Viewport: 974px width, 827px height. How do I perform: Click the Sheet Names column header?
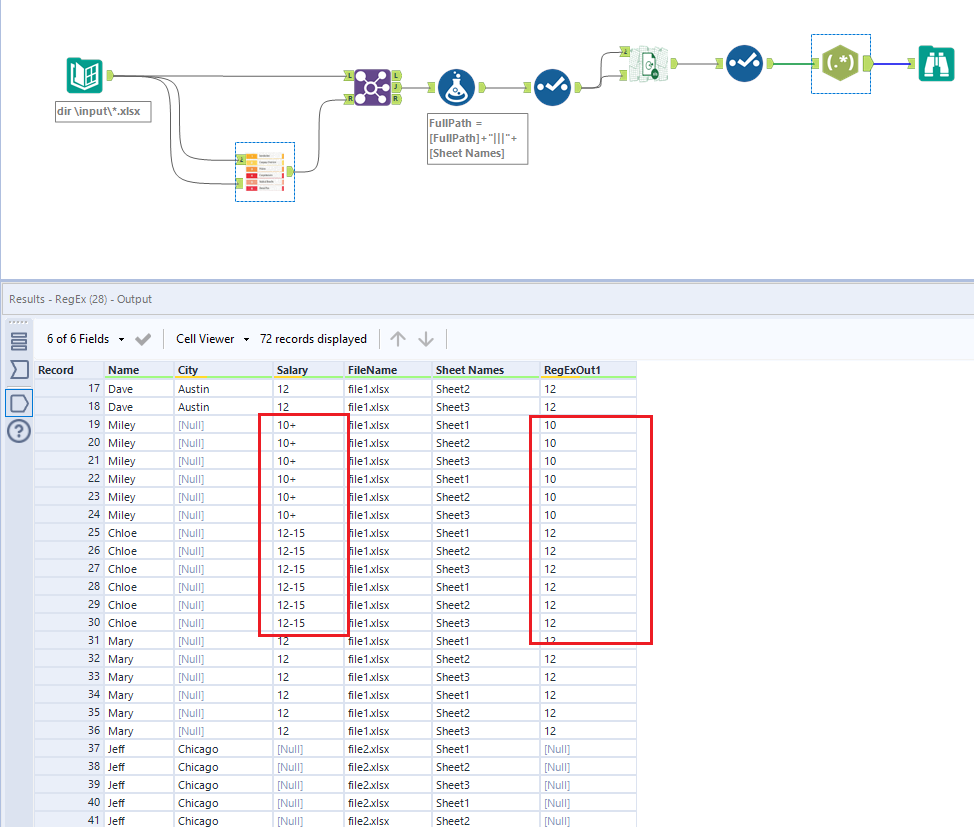tap(486, 370)
